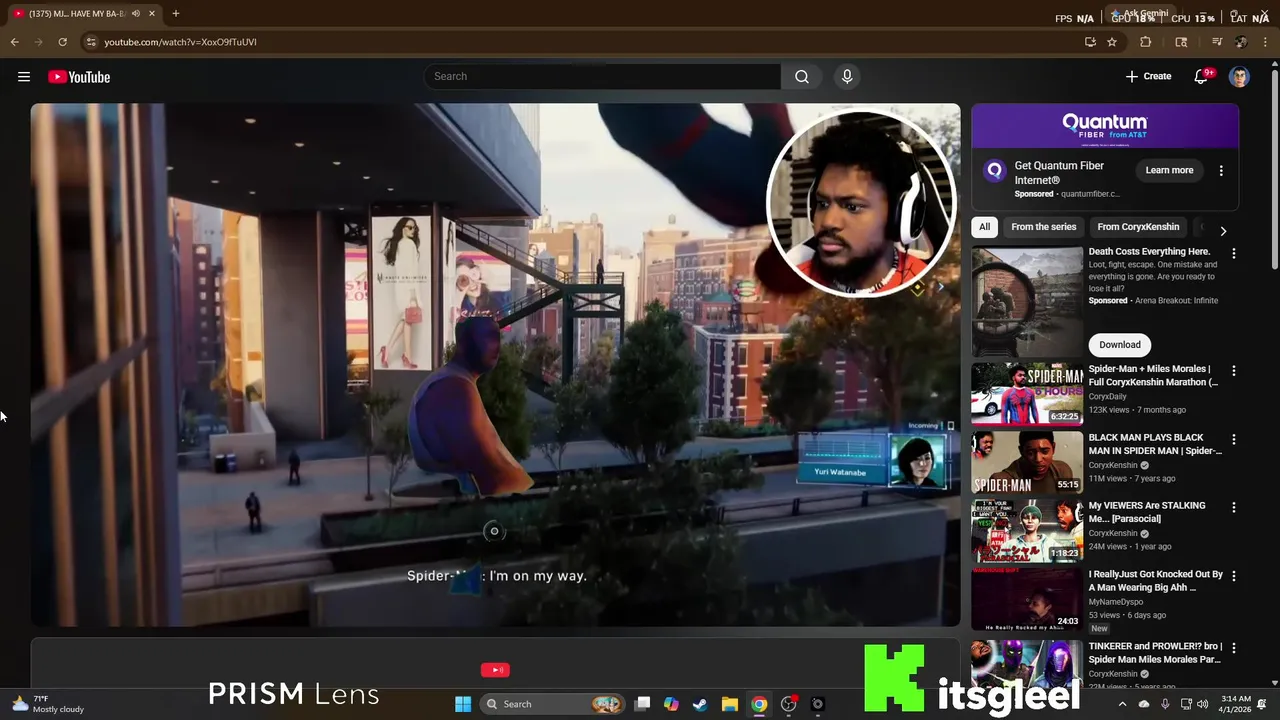Click the 1:18:23 parasocial thumbnail
The image size is (1280, 720).
(1027, 530)
